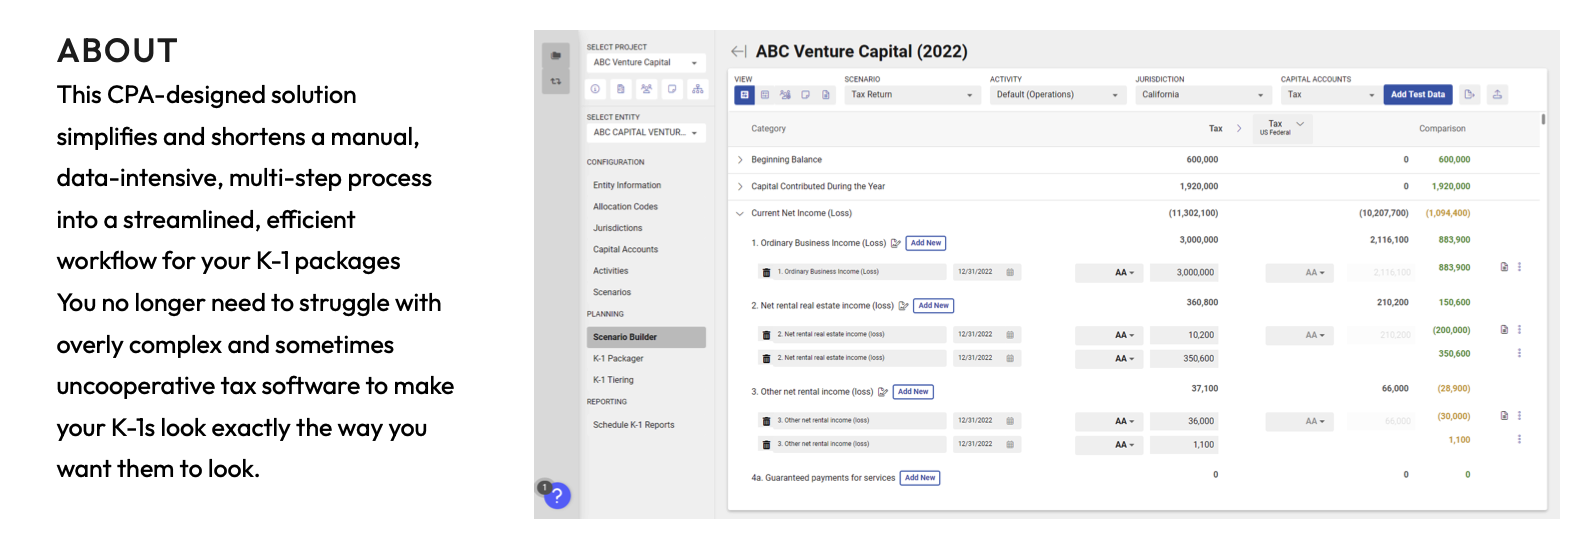Expand the Beginning Balance row
Image resolution: width=1595 pixels, height=539 pixels.
(740, 160)
